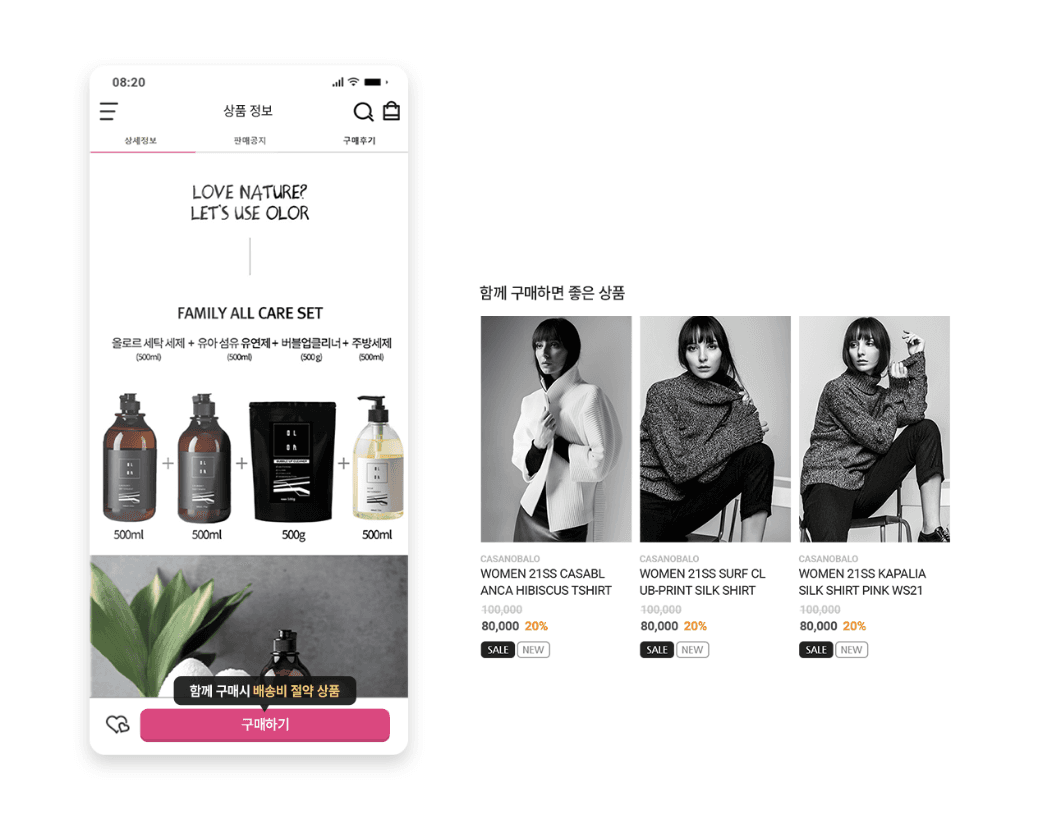The height and width of the screenshot is (819, 1038).
Task: Open the hamburger menu icon
Action: pyautogui.click(x=109, y=111)
